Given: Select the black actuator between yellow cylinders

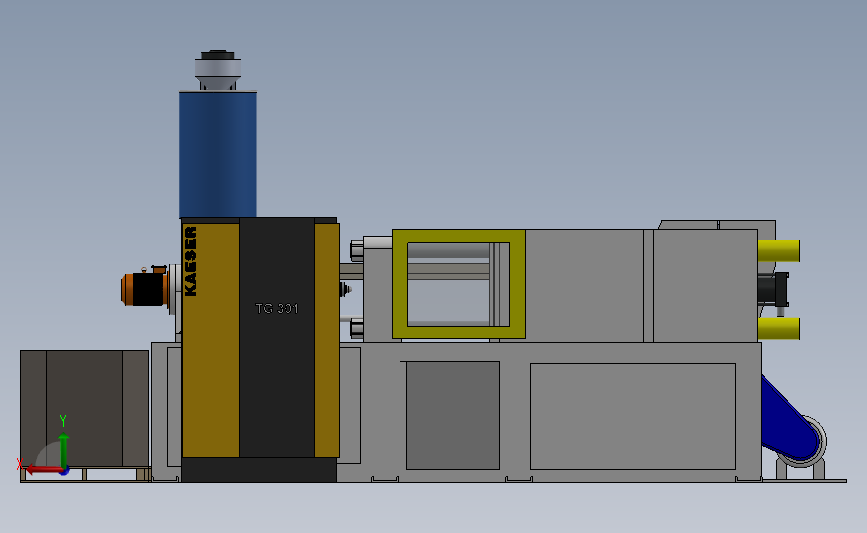Looking at the screenshot, I should click(773, 289).
